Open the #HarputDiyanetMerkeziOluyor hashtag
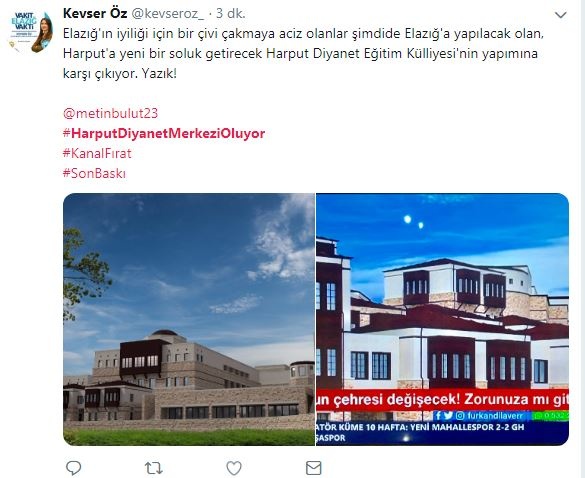The width and height of the screenshot is (585, 478). point(164,133)
